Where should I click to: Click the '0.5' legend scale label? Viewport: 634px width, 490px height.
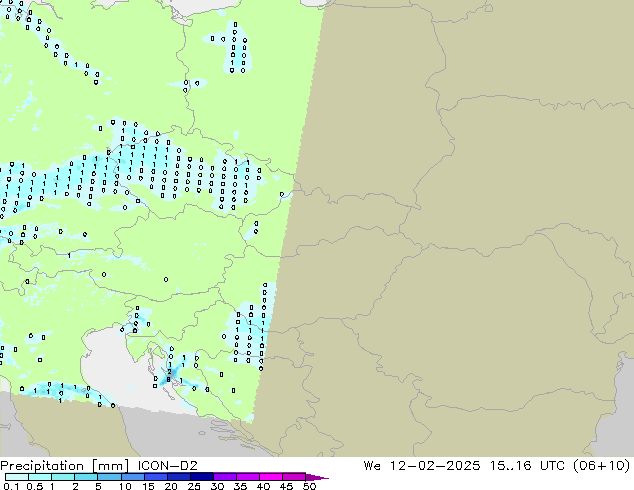click(x=35, y=486)
